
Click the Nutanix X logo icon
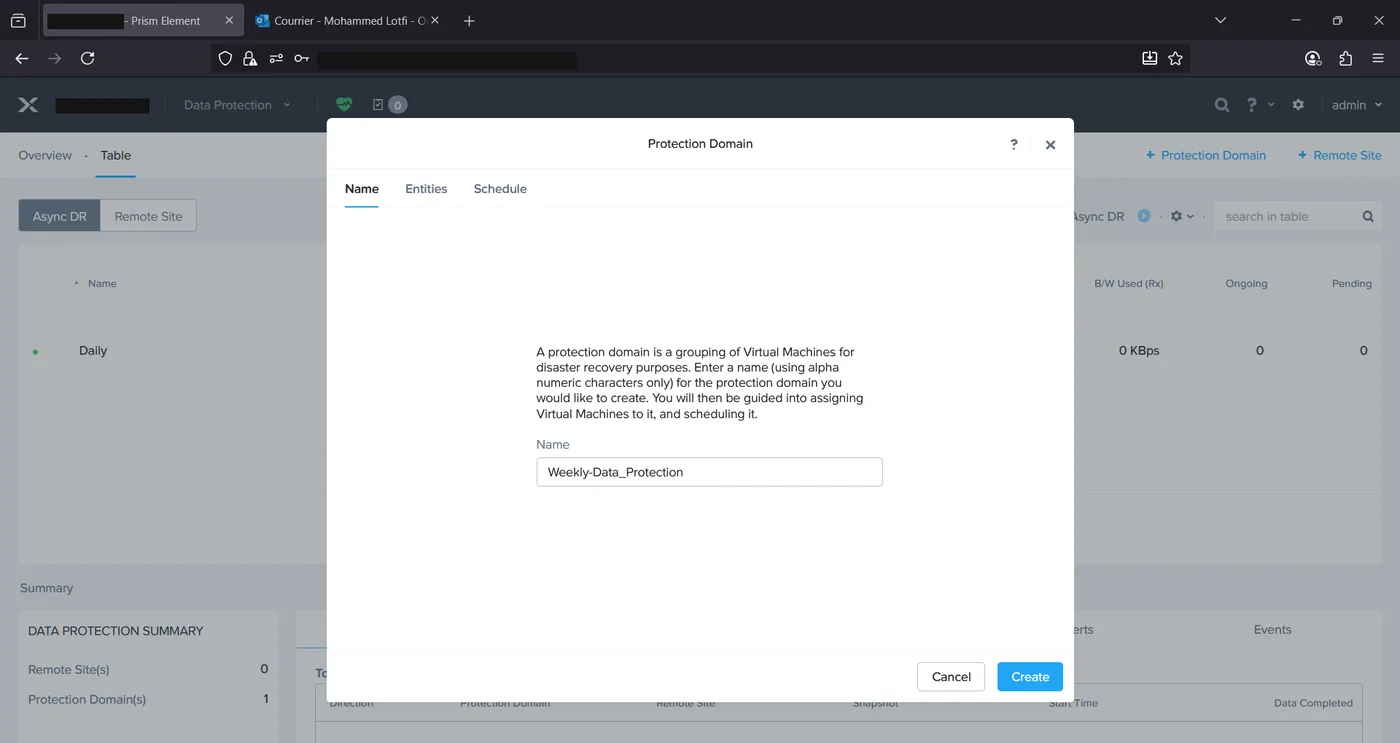[x=28, y=105]
